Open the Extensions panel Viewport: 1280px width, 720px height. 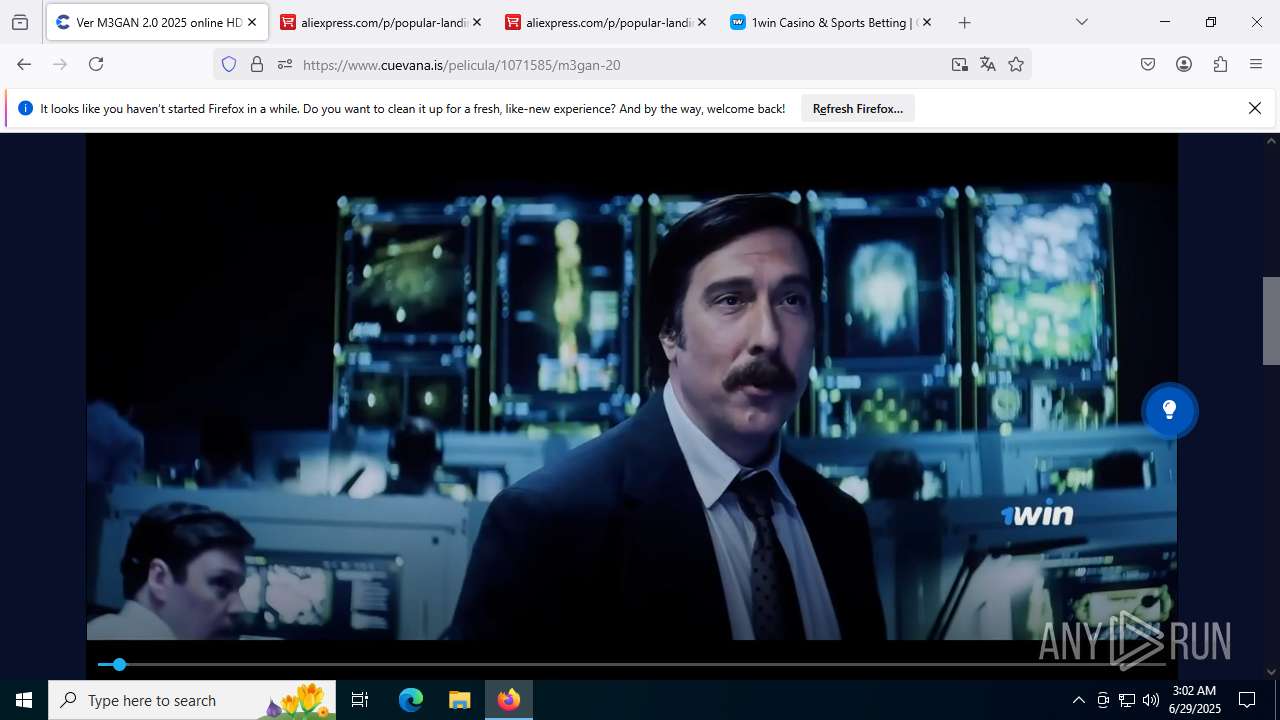1220,64
